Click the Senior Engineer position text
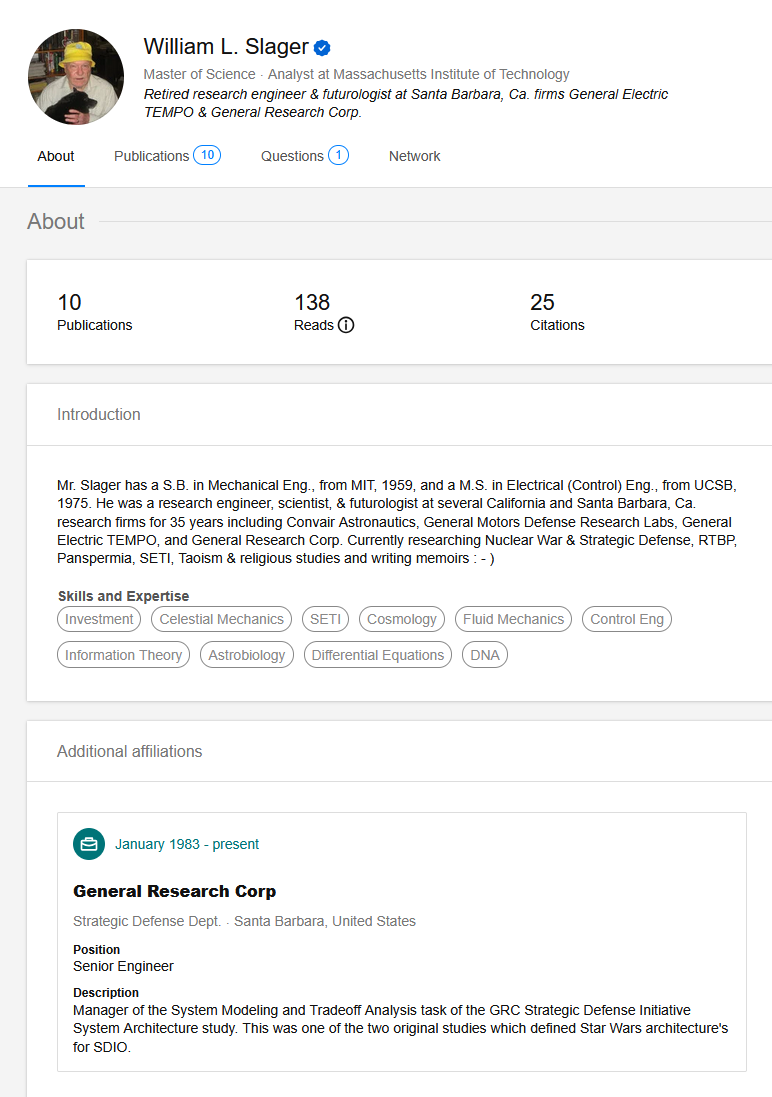Viewport: 772px width, 1097px height. pos(123,966)
